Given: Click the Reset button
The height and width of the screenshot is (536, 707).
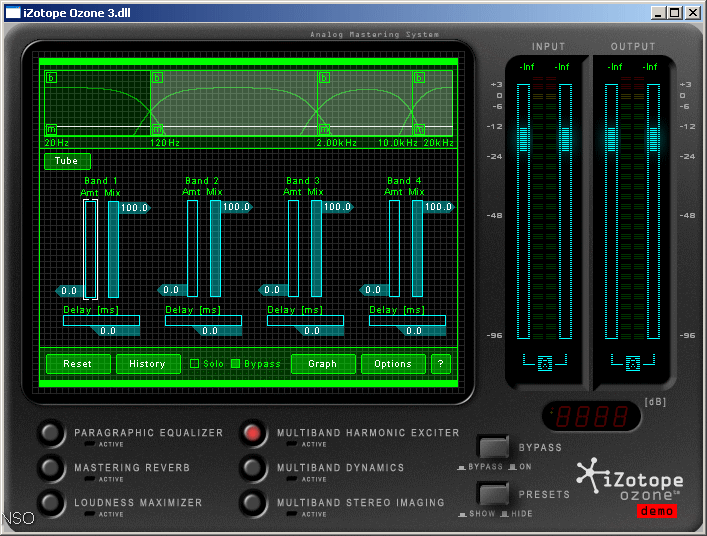Looking at the screenshot, I should (78, 364).
